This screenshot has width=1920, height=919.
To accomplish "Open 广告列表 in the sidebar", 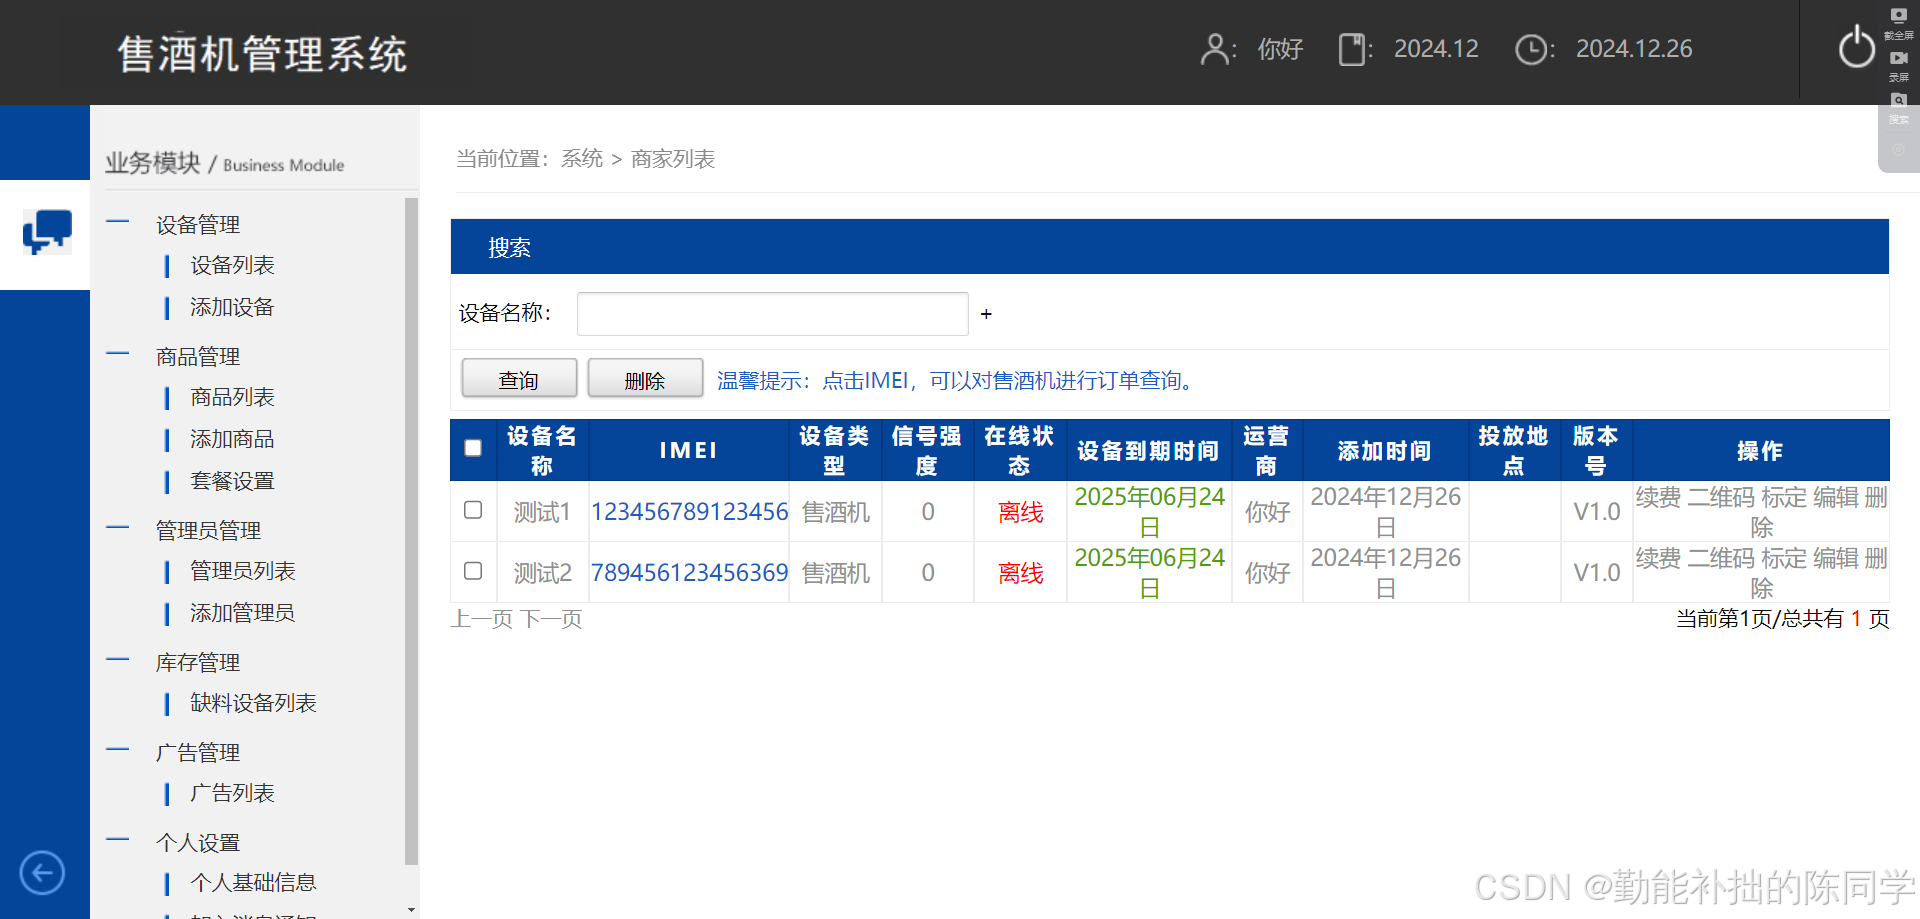I will 232,793.
